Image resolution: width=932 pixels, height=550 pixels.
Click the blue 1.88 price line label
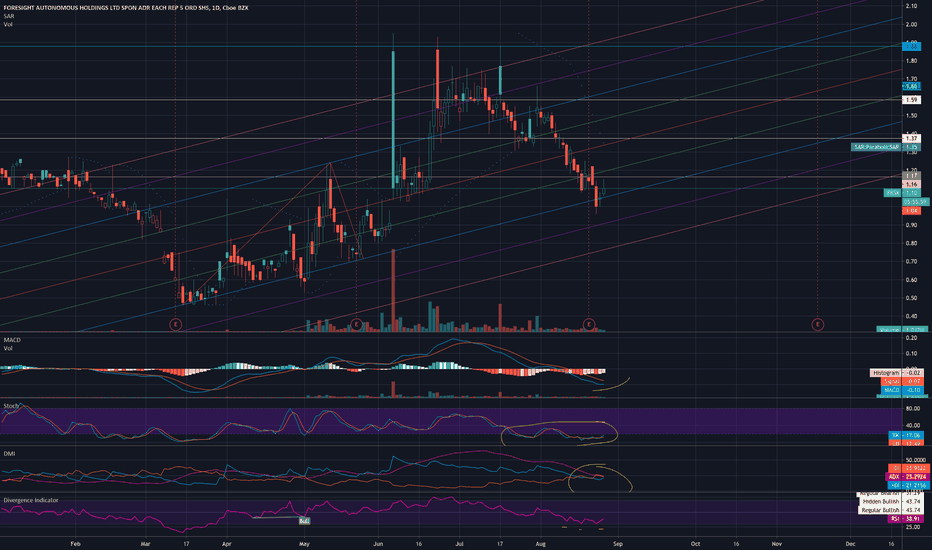point(911,45)
